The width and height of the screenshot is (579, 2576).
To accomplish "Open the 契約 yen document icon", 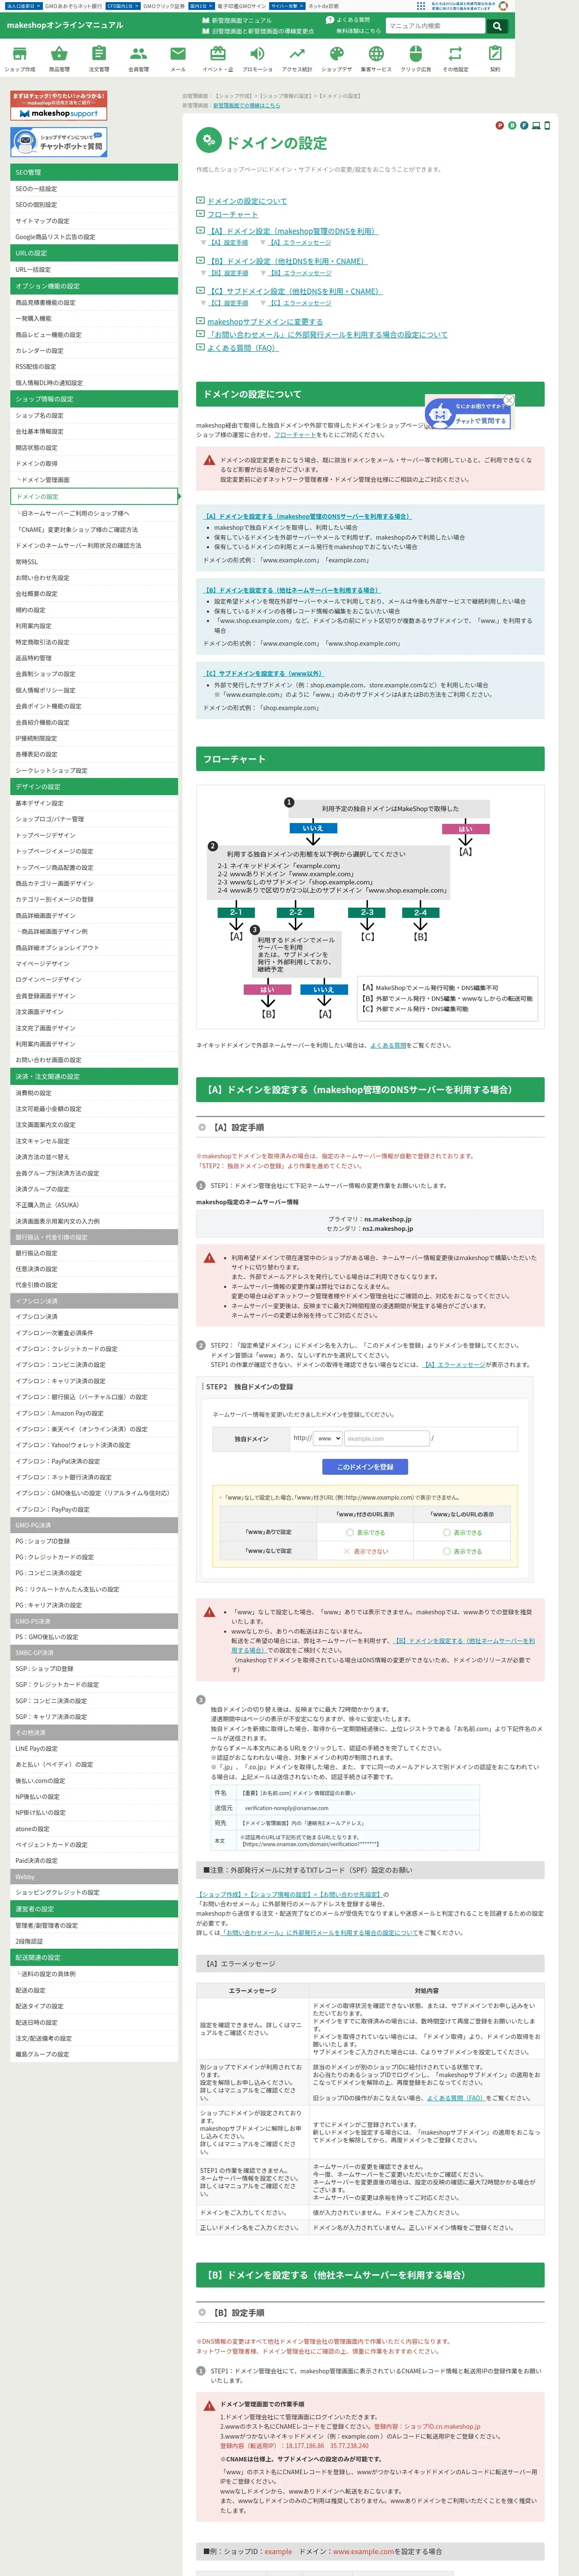I will 495,58.
